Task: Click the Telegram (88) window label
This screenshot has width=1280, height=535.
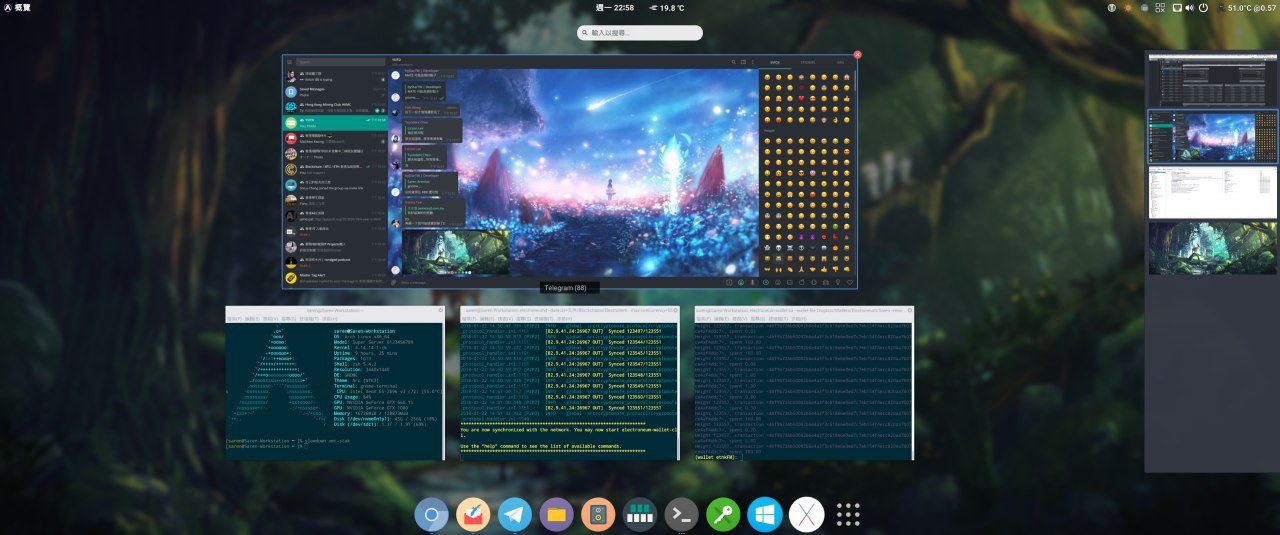Action: pos(569,288)
